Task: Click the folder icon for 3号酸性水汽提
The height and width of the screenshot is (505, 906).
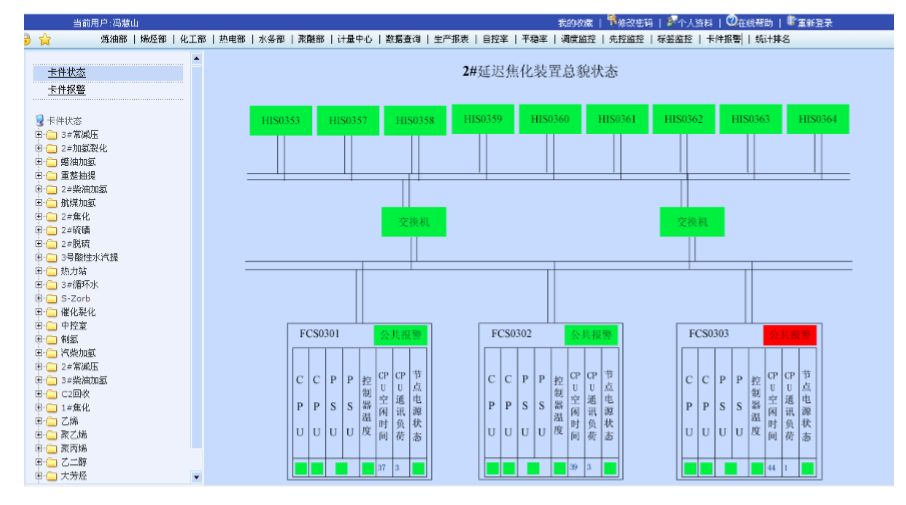Action: 51,258
